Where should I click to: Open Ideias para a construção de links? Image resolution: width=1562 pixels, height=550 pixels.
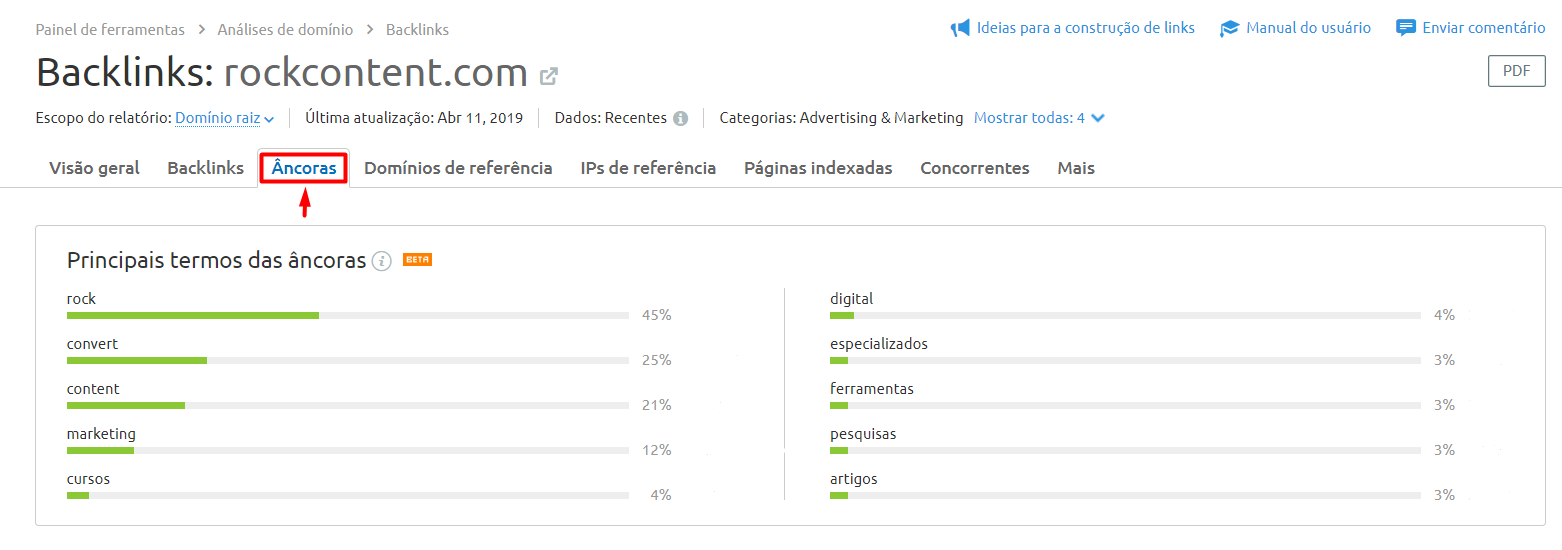[1086, 28]
